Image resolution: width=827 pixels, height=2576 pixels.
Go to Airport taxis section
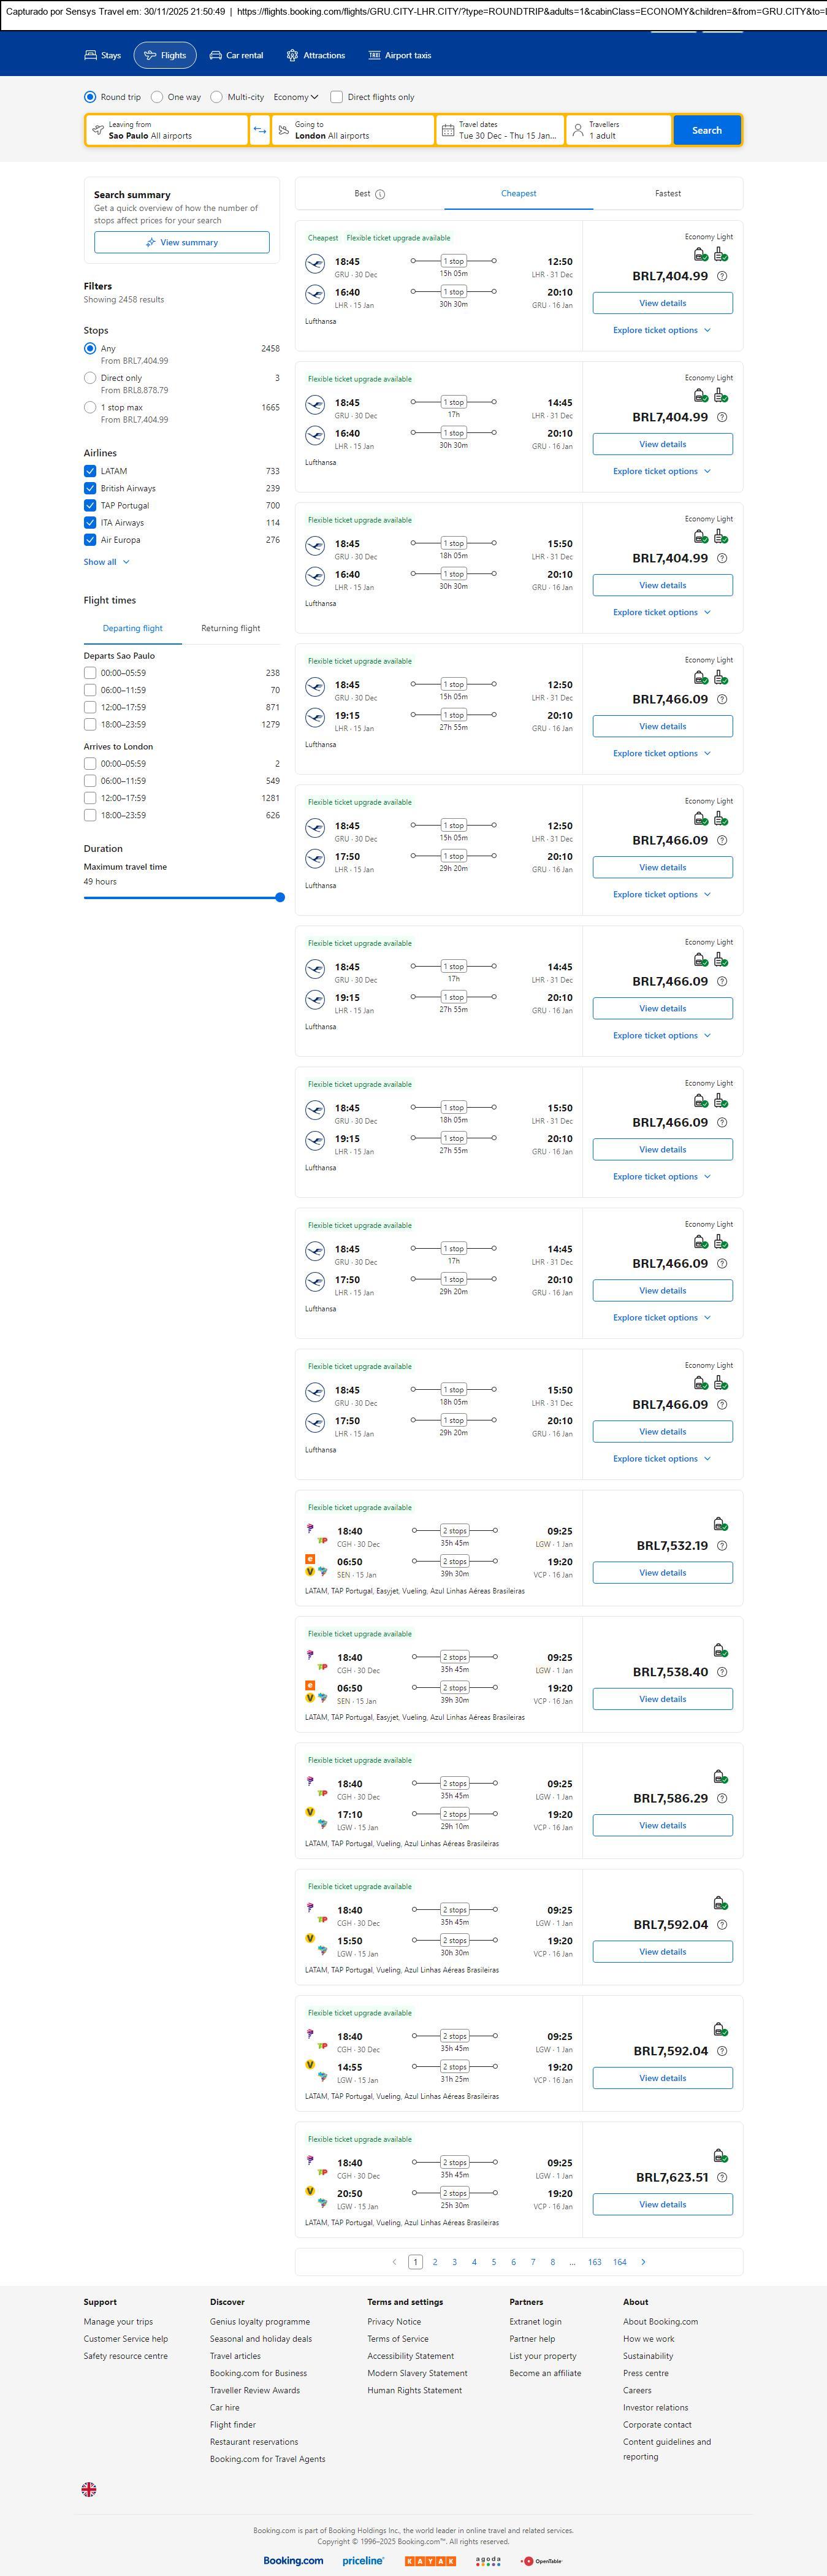pyautogui.click(x=399, y=55)
